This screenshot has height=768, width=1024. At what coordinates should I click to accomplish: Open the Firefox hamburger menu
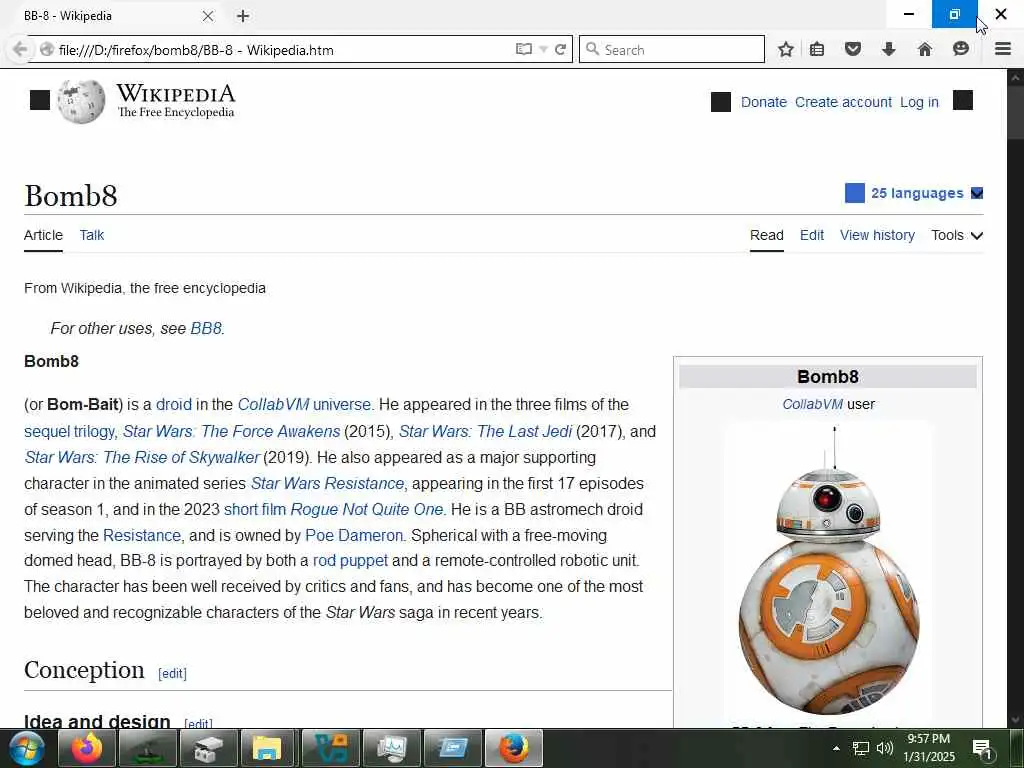(x=1003, y=49)
